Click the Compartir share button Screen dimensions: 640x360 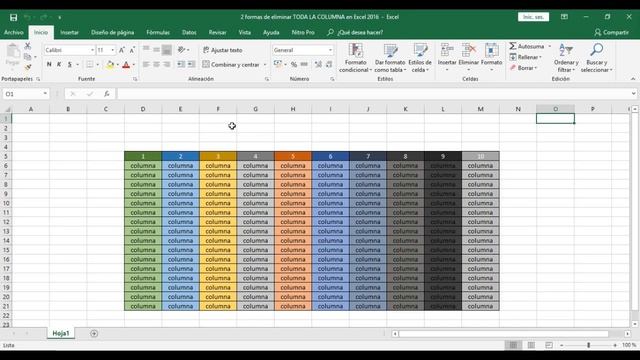click(611, 32)
